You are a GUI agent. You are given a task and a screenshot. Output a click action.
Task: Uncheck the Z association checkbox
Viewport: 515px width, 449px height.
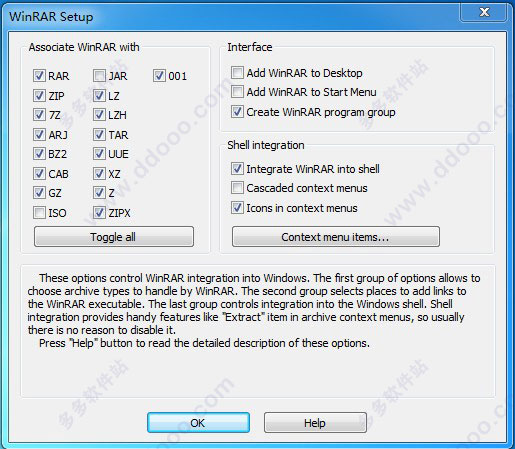click(99, 192)
